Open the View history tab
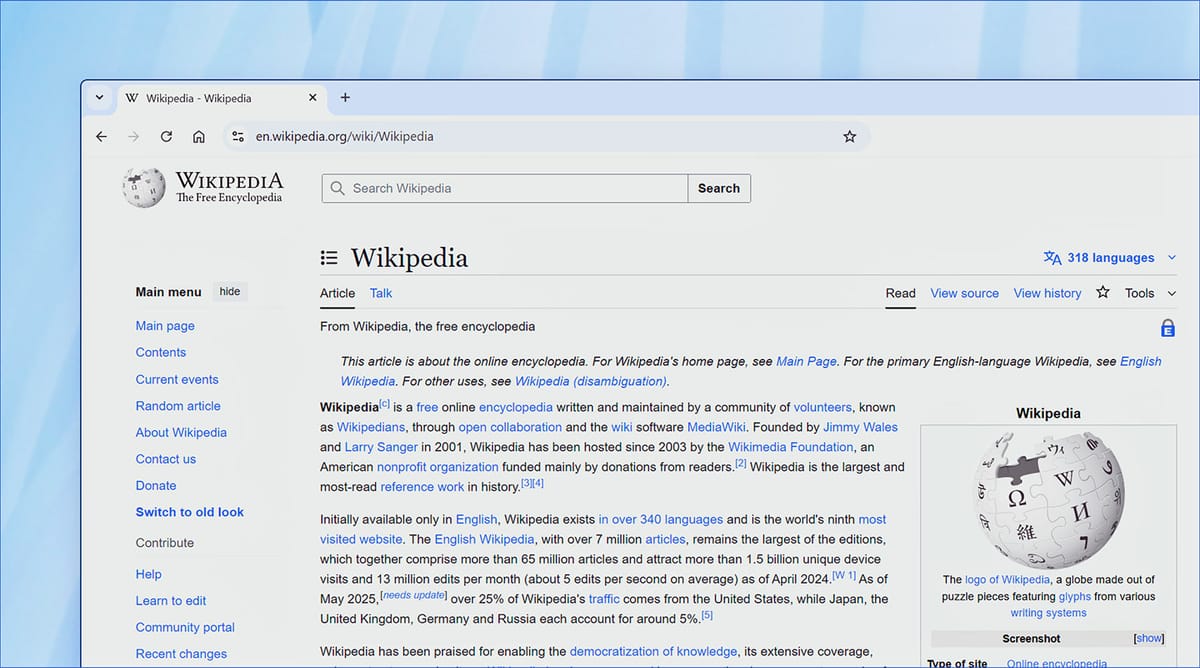The width and height of the screenshot is (1200, 668). 1047,293
